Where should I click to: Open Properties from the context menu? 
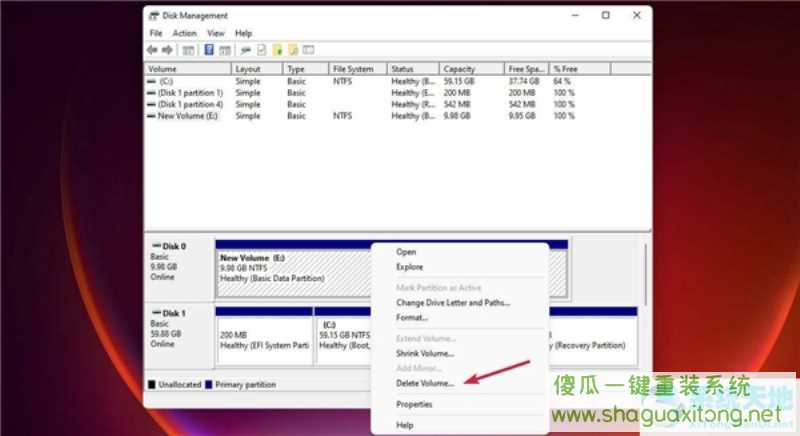(x=414, y=404)
